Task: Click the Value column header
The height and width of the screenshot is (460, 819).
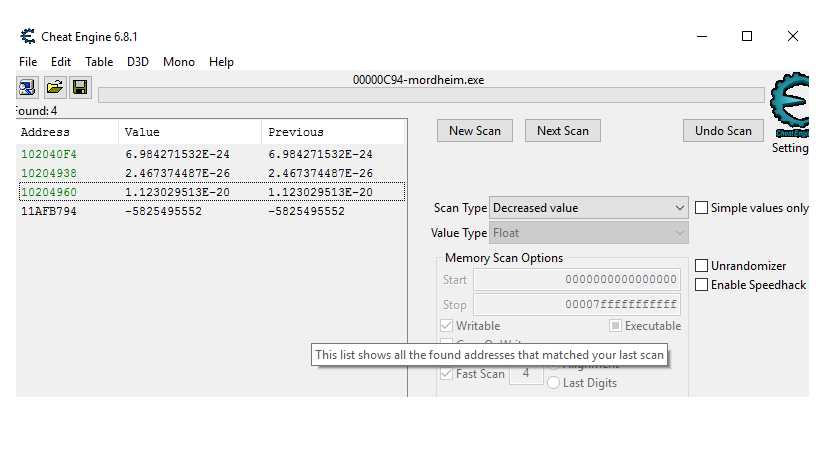Action: [x=142, y=132]
